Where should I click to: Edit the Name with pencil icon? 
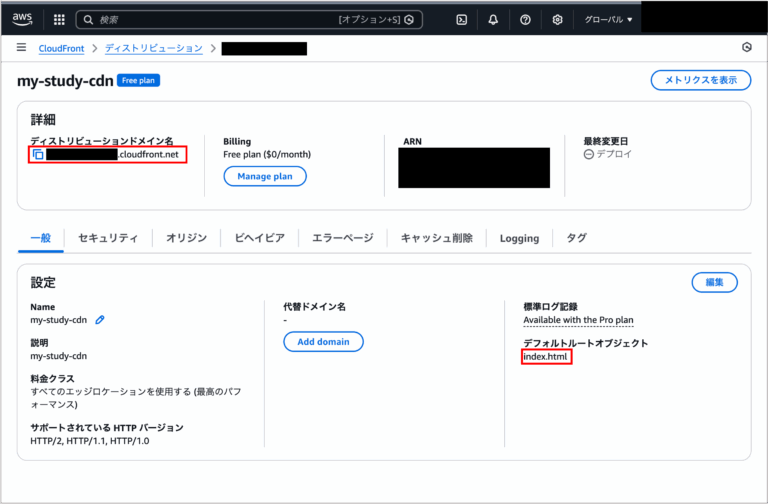click(x=100, y=320)
